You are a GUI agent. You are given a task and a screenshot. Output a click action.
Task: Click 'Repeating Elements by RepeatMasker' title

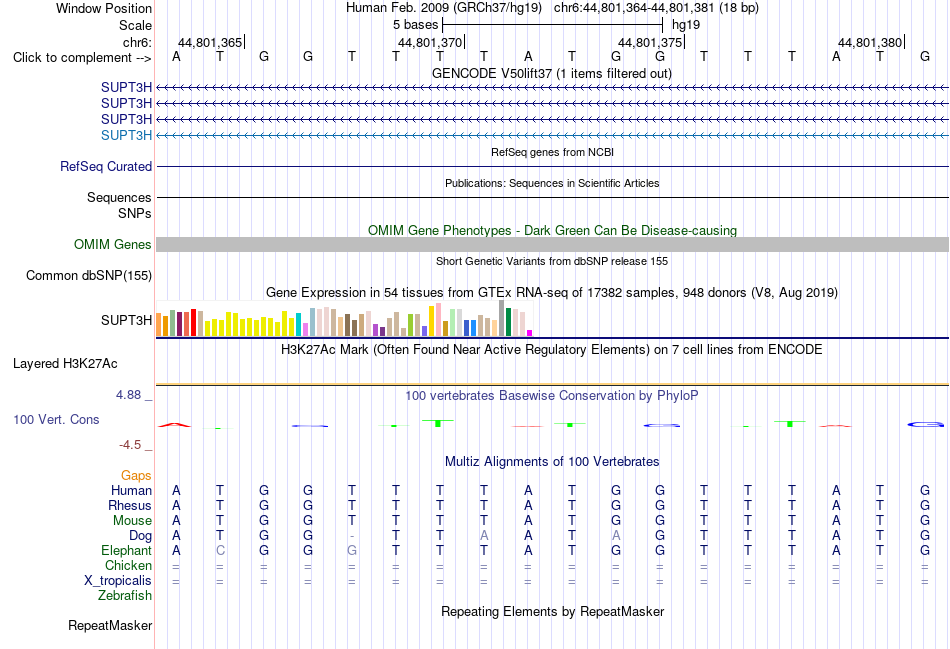pyautogui.click(x=553, y=611)
